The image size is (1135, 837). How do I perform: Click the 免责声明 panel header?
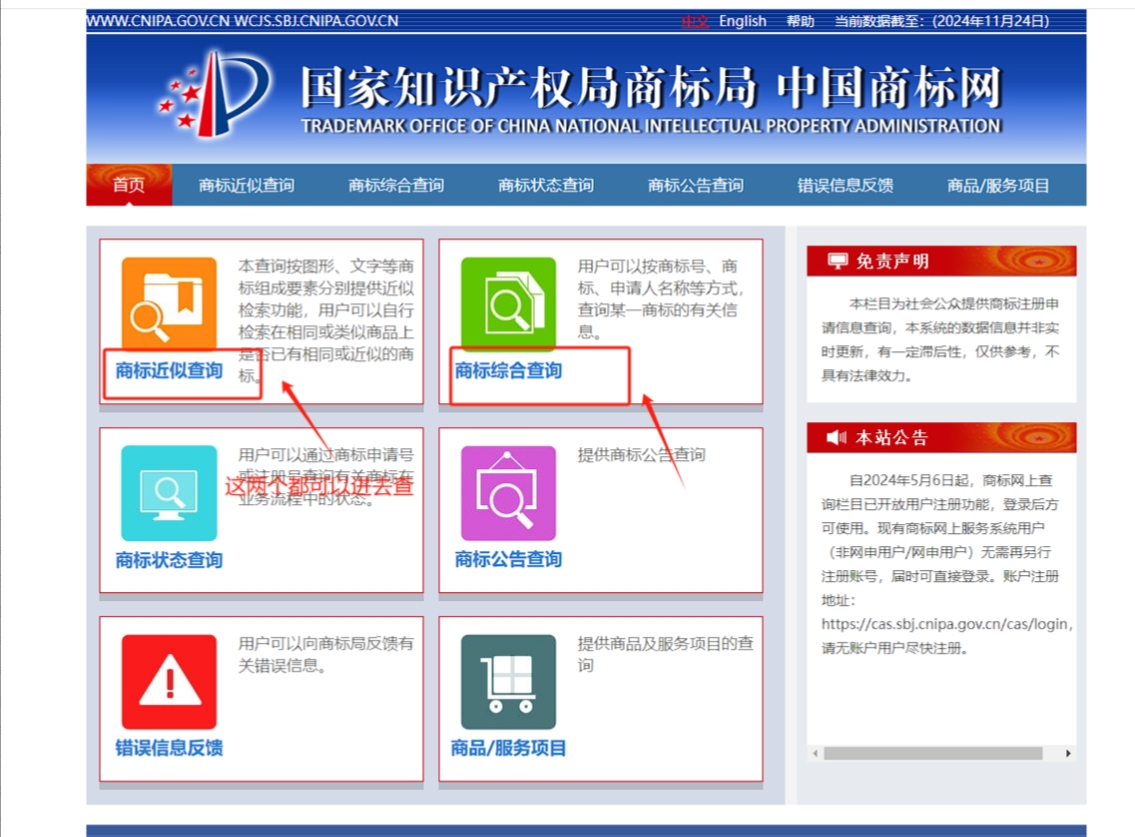[x=942, y=261]
